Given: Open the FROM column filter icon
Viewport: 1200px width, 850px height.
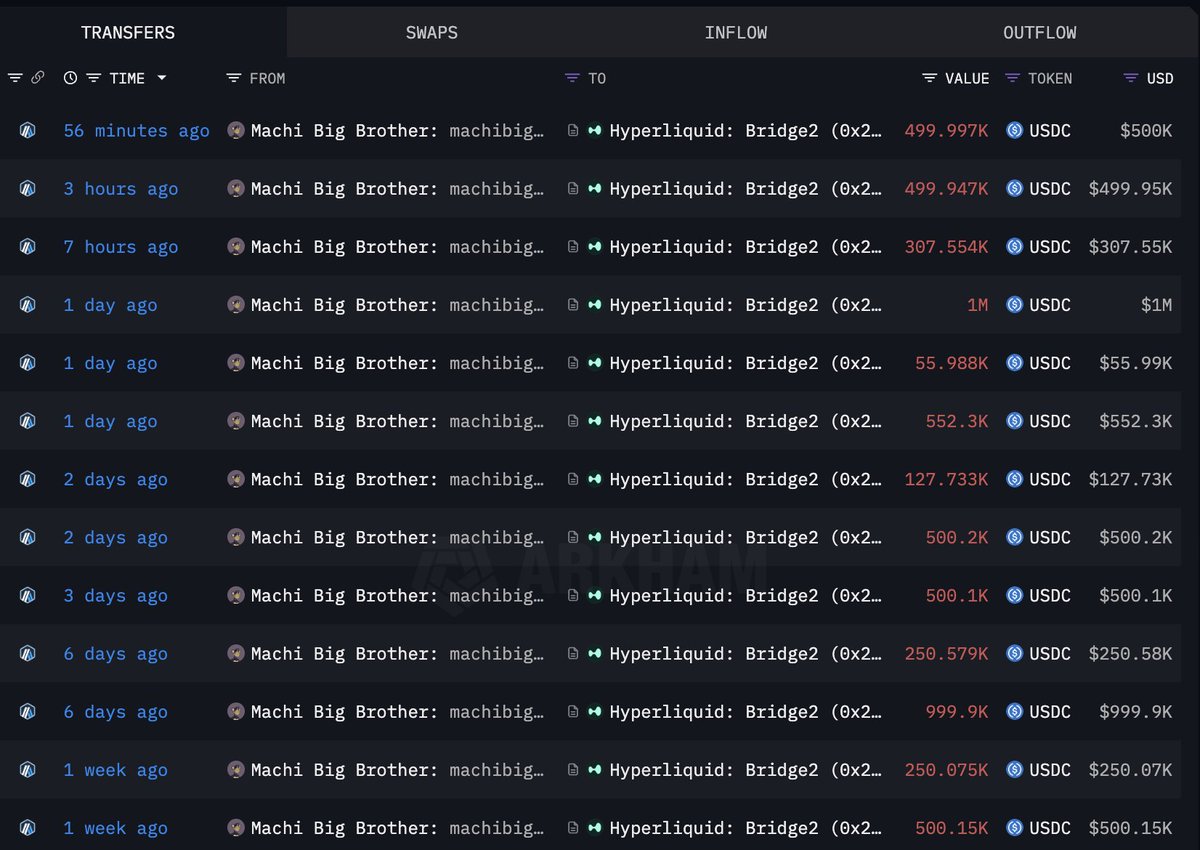Looking at the screenshot, I should point(234,78).
